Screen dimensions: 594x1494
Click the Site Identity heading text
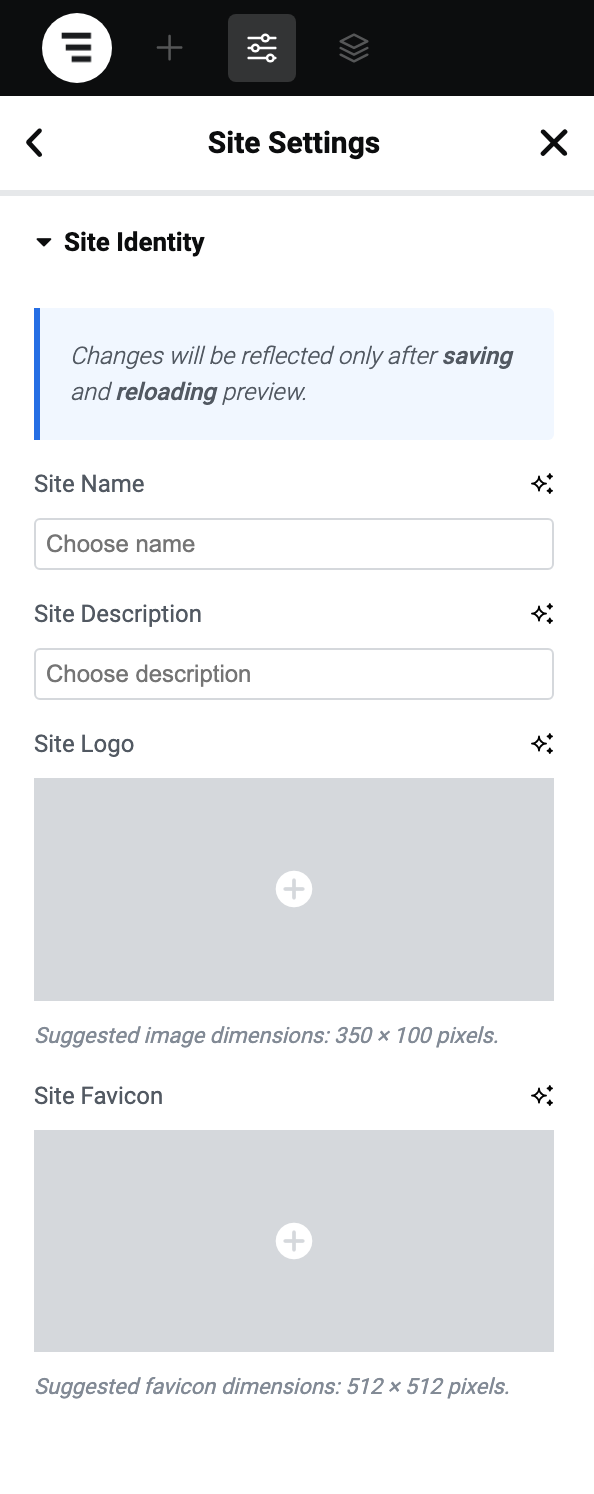coord(134,242)
